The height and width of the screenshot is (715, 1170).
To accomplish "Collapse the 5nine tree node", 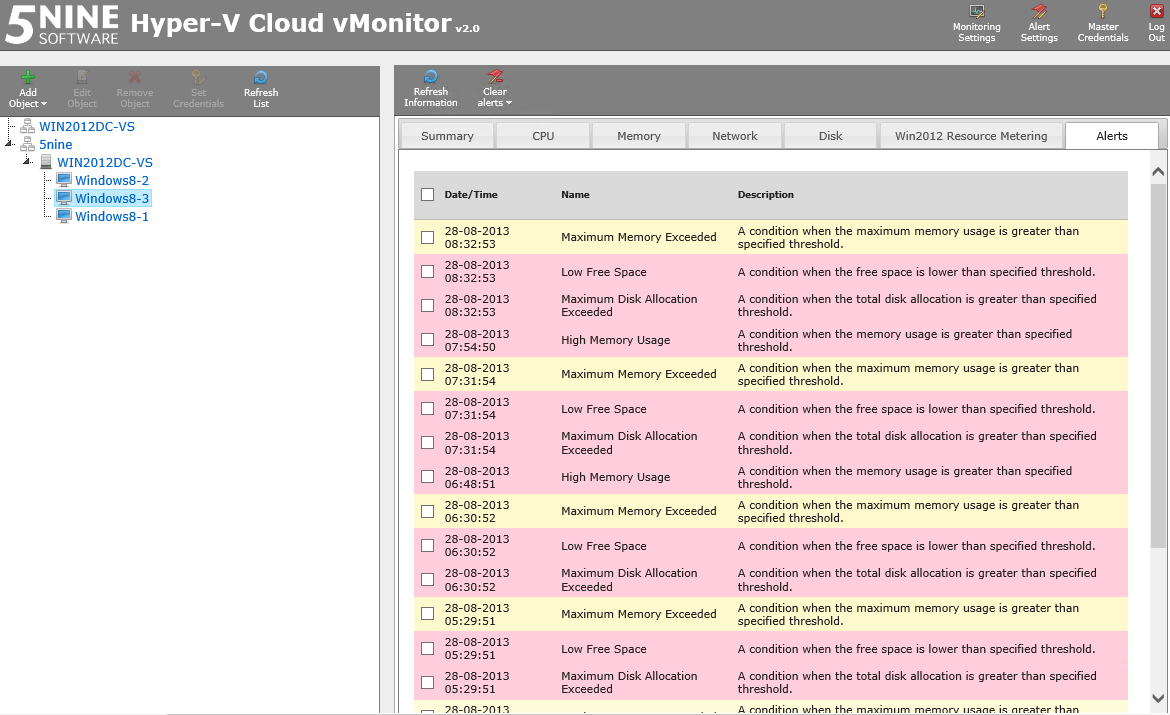I will (x=9, y=143).
